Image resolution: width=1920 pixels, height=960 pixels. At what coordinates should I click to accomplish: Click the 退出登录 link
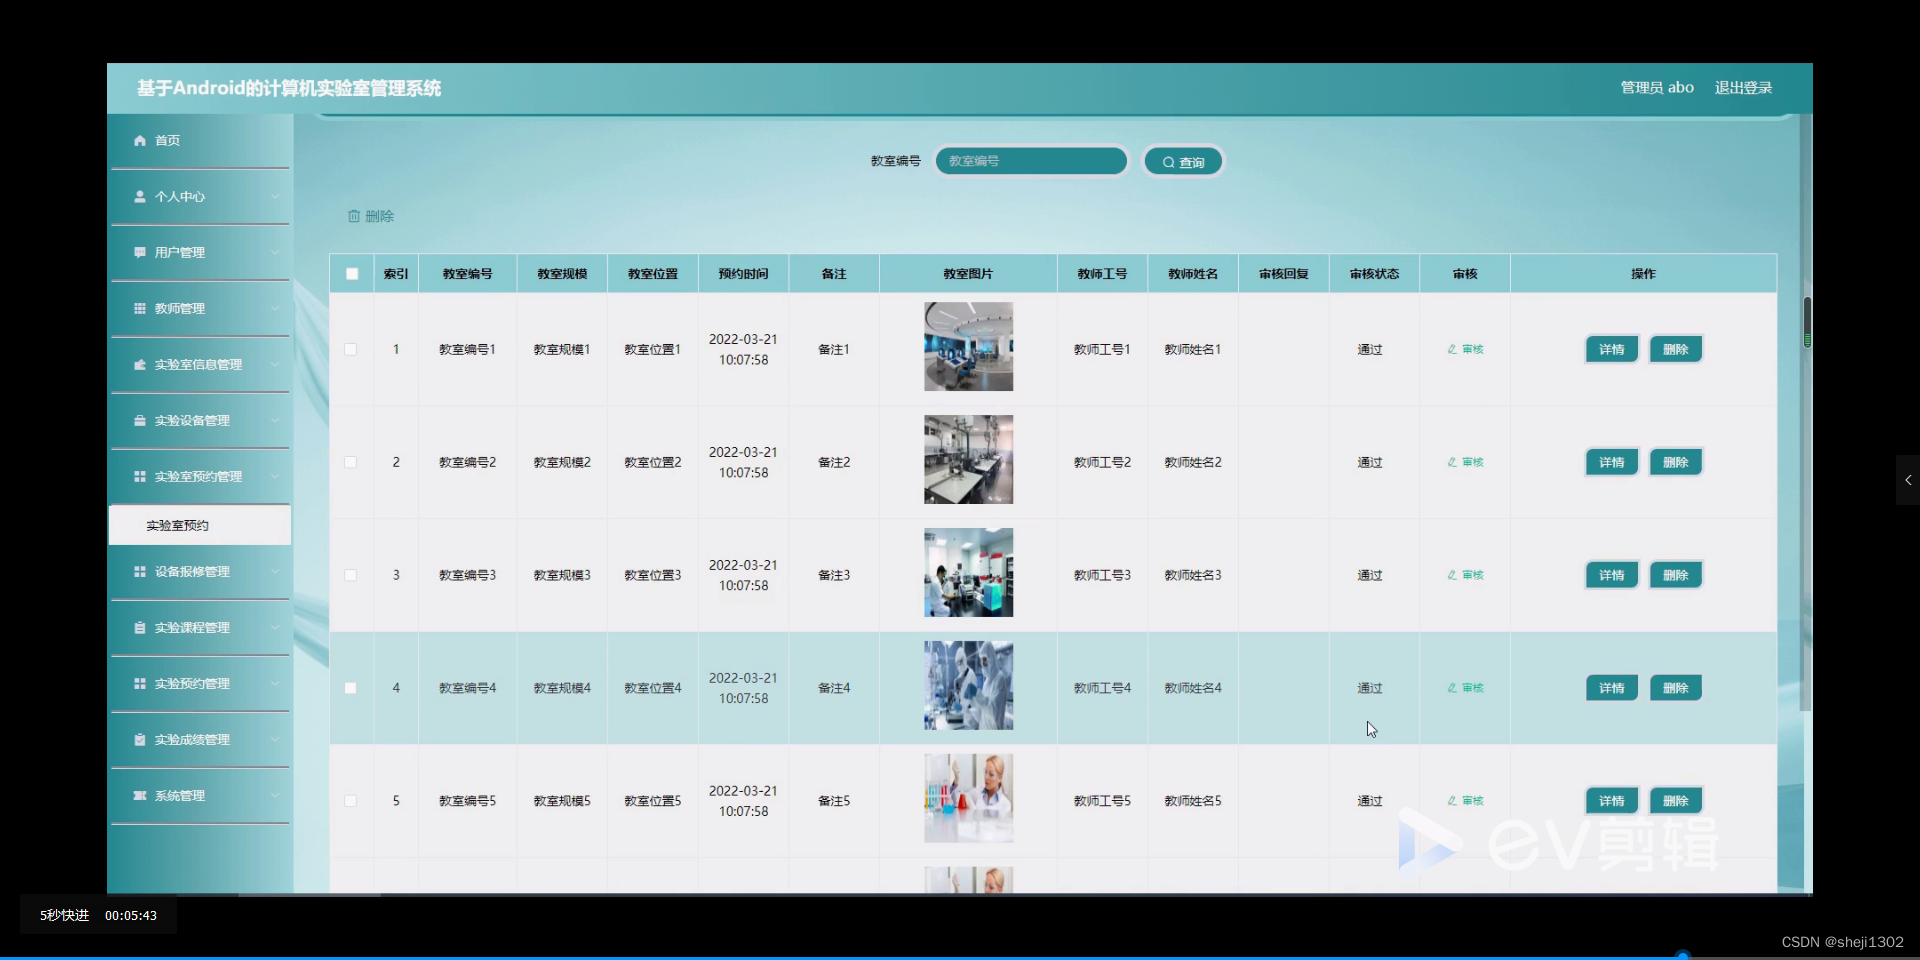click(x=1742, y=87)
